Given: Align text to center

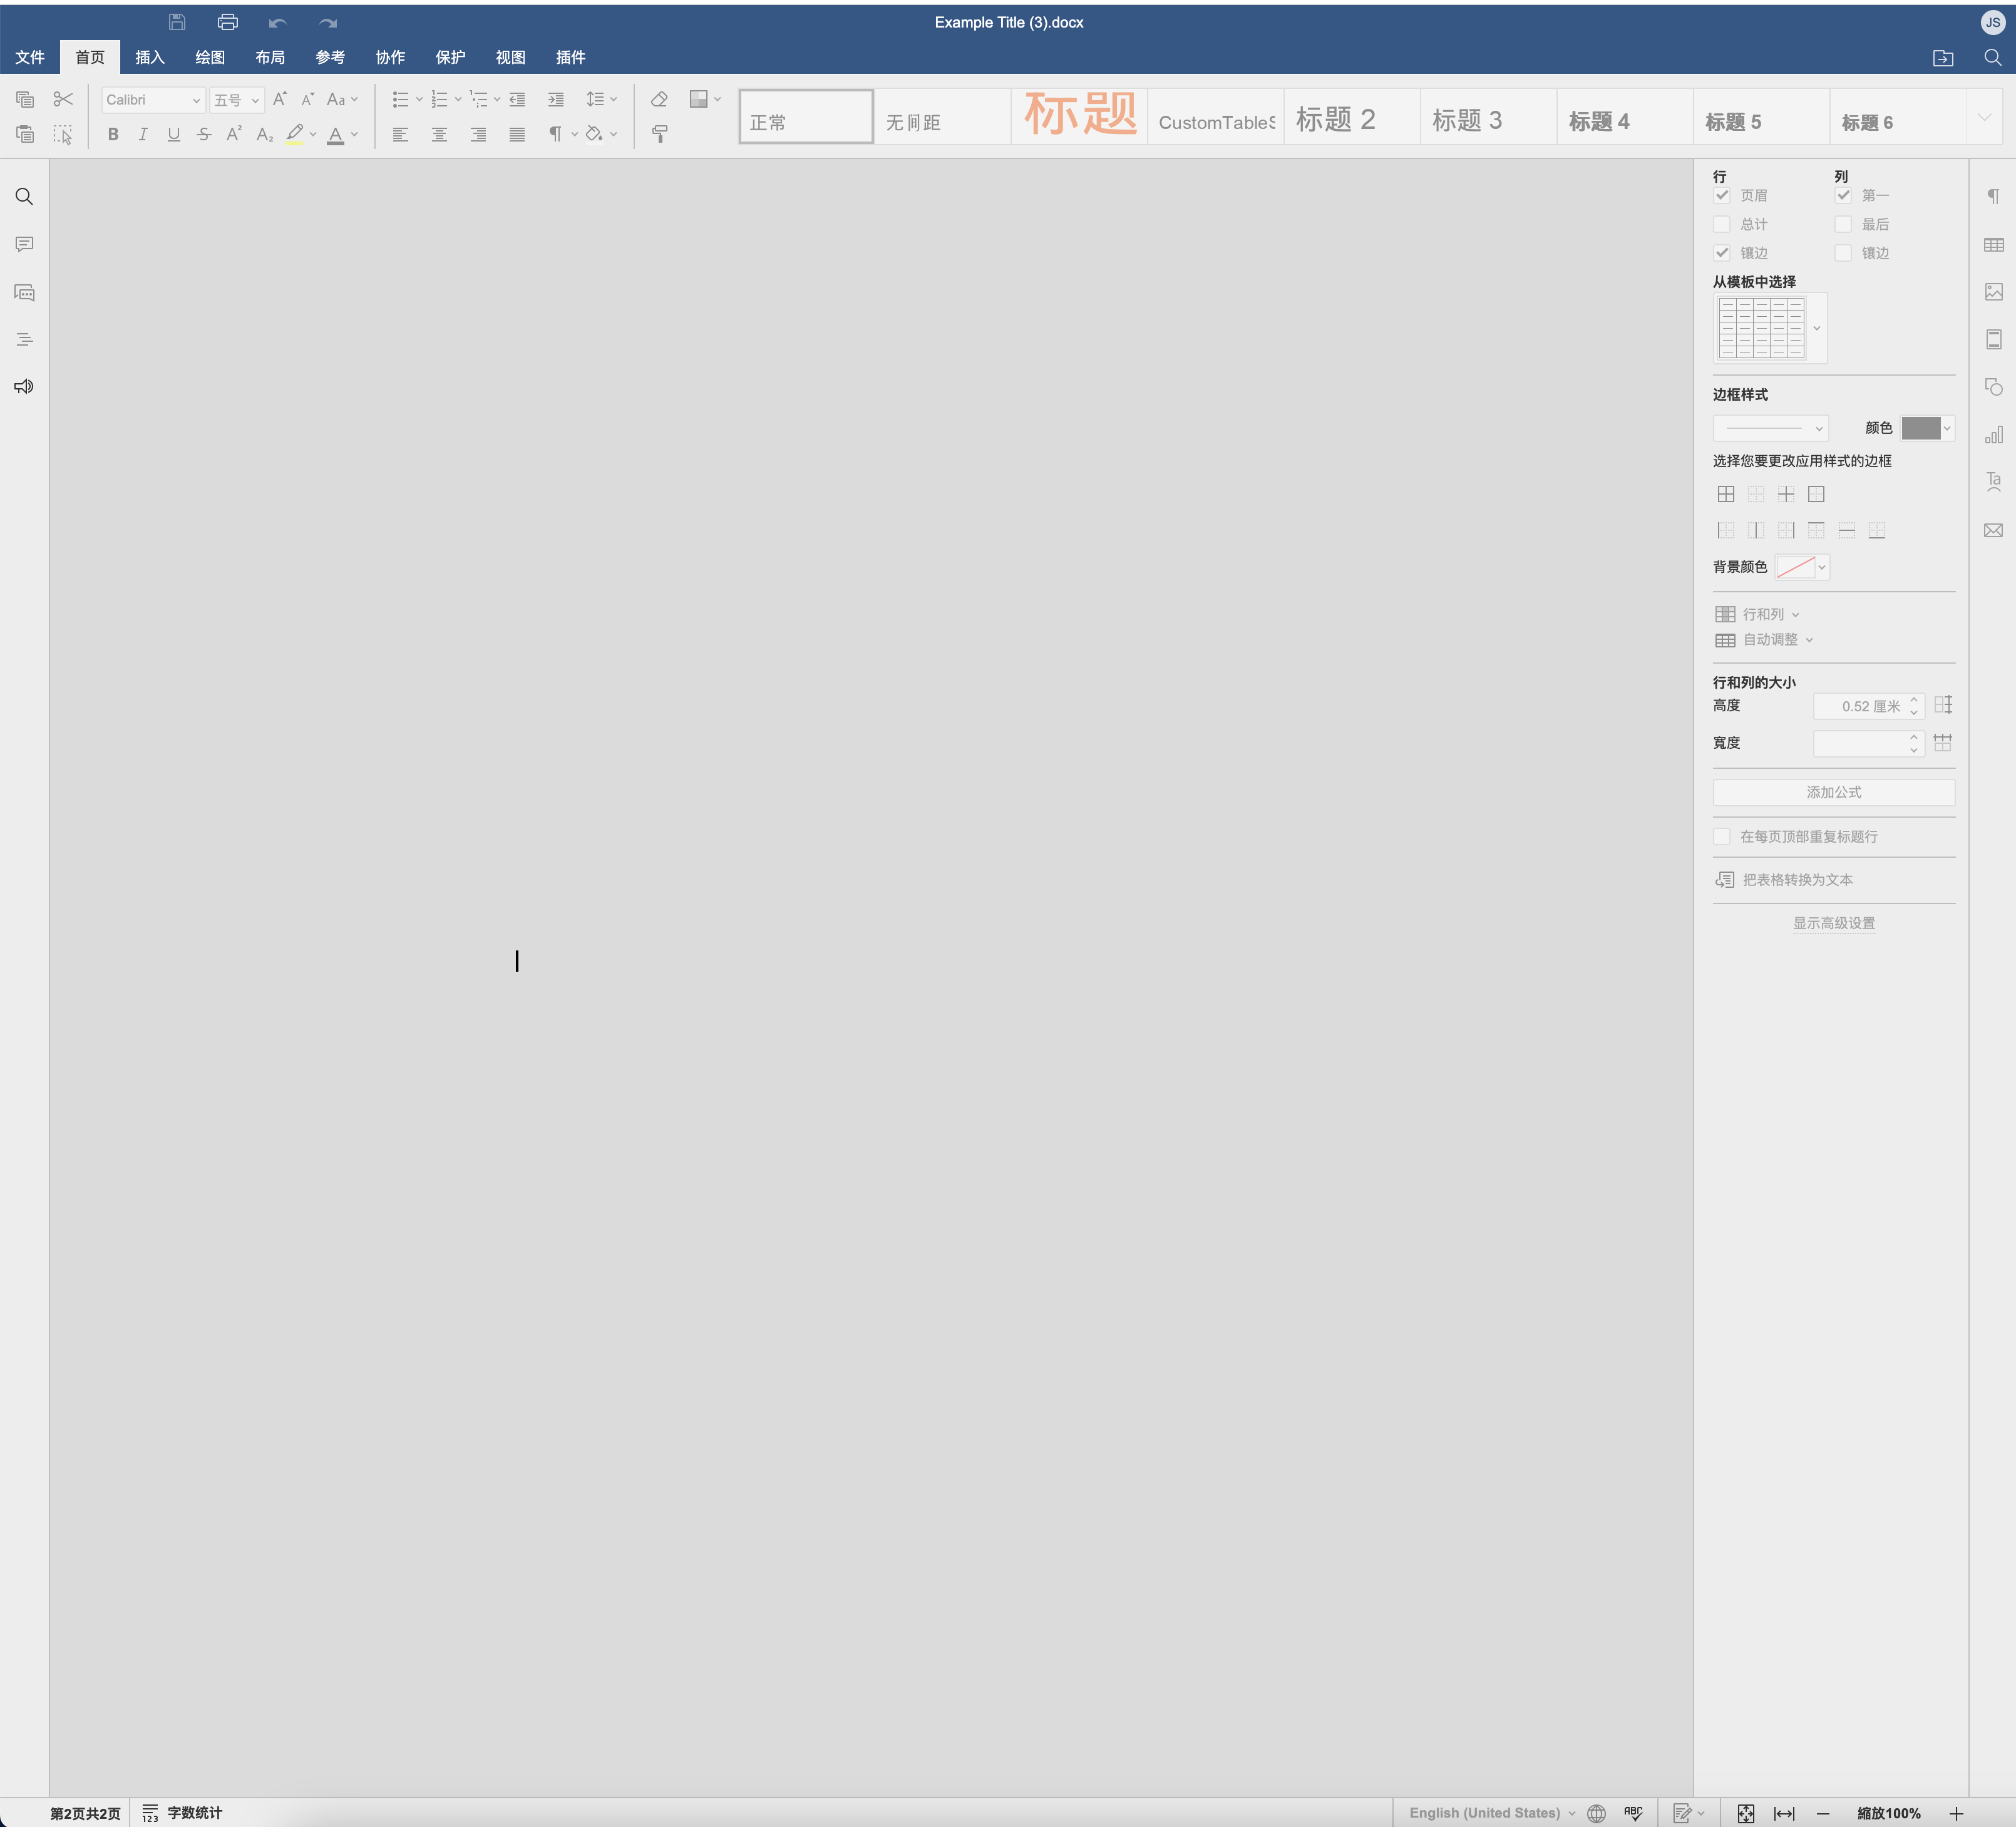Looking at the screenshot, I should [x=439, y=134].
